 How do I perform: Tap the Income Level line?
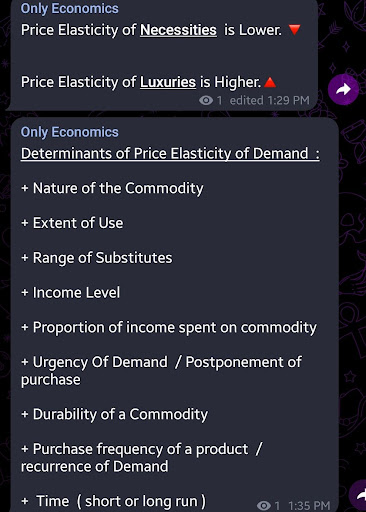pos(70,293)
